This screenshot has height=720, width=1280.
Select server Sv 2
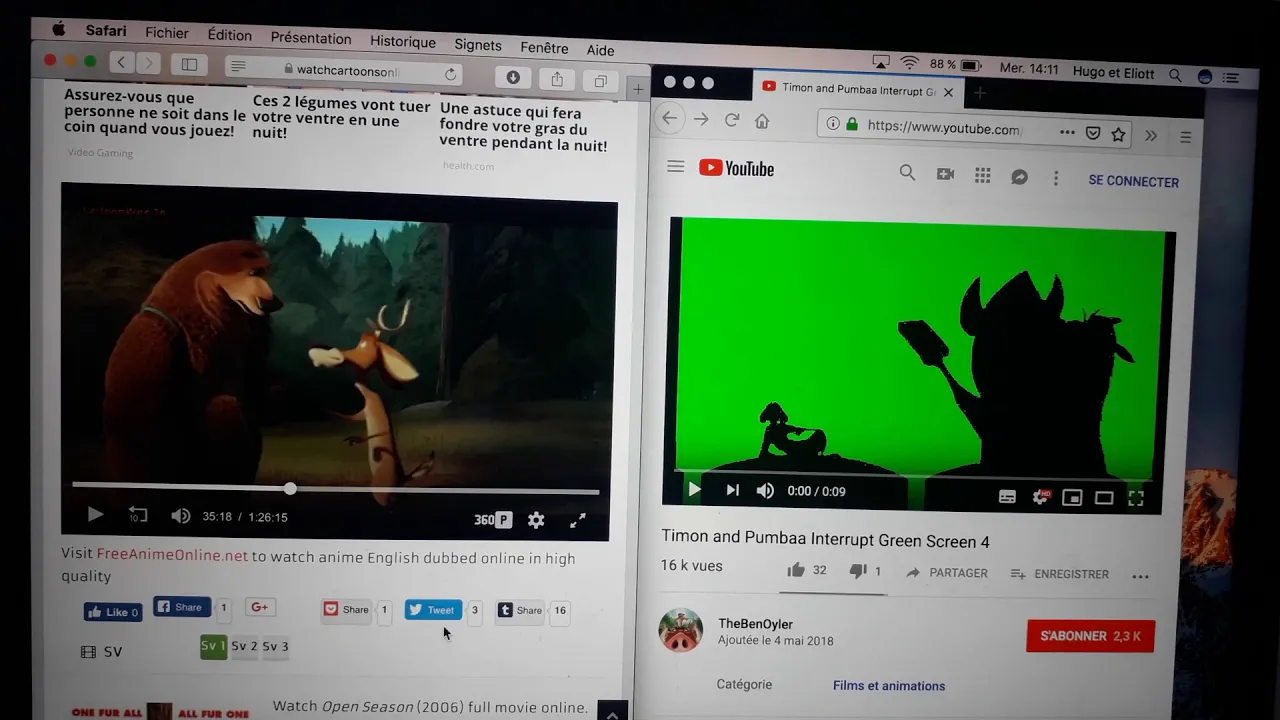click(x=244, y=646)
